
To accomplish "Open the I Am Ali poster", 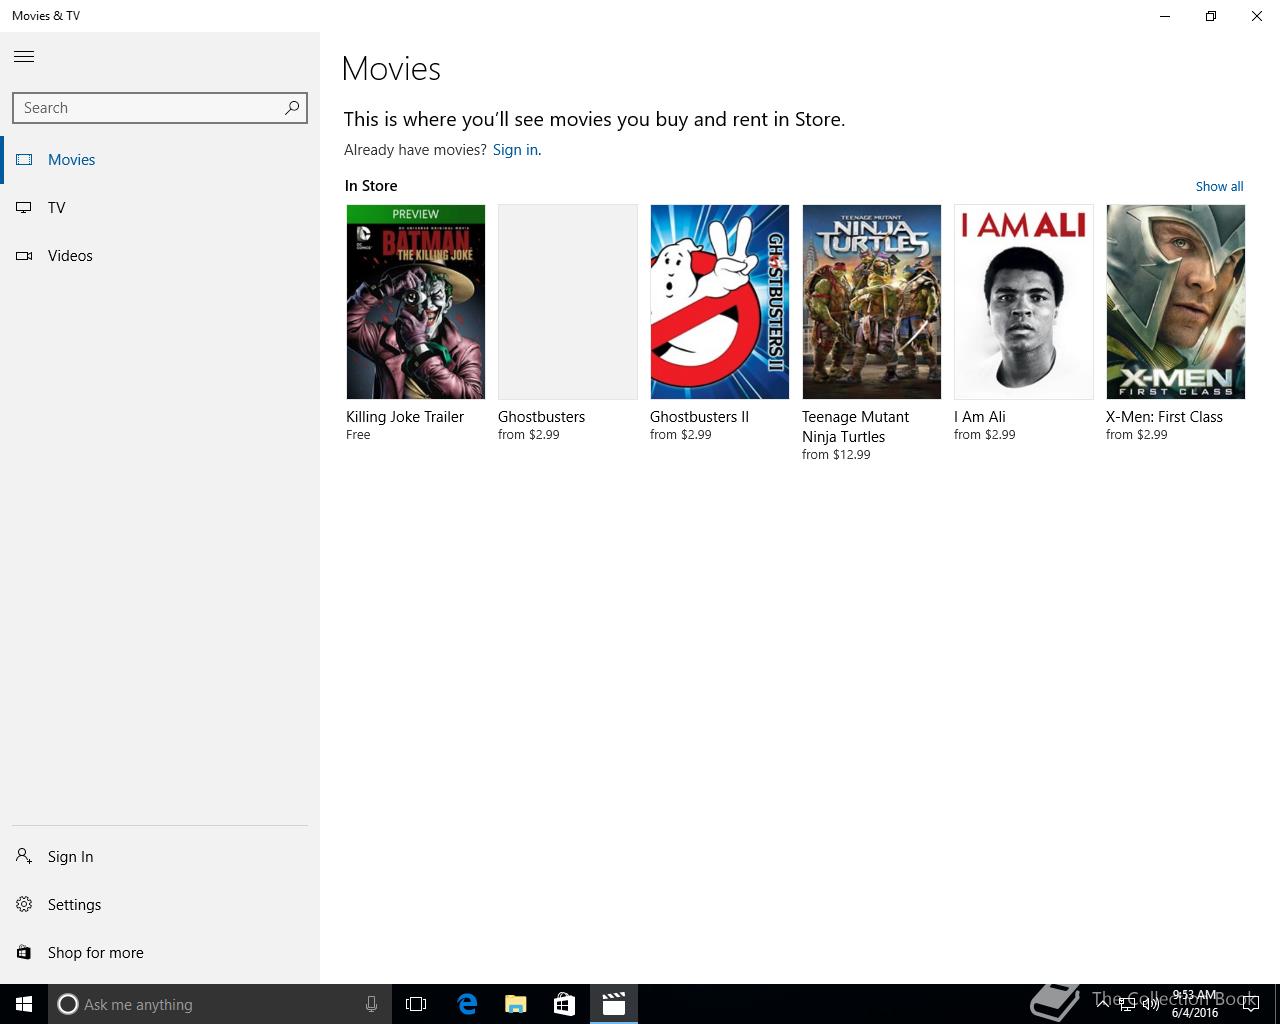I will coord(1024,302).
